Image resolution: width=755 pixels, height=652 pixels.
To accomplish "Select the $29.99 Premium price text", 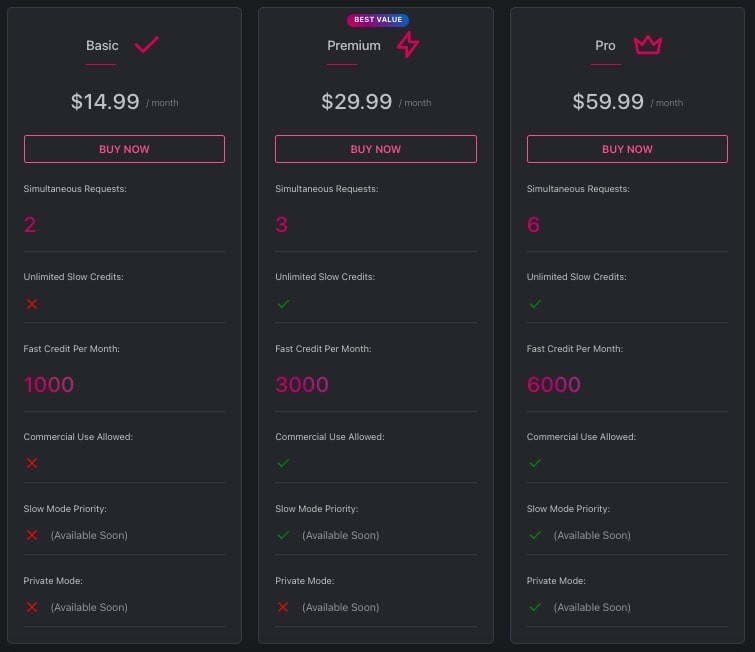I will tap(357, 102).
